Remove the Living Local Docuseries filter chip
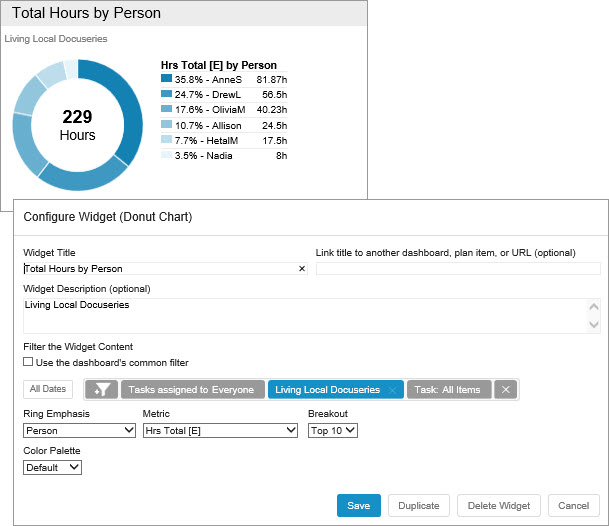The image size is (609, 526). pyautogui.click(x=393, y=390)
